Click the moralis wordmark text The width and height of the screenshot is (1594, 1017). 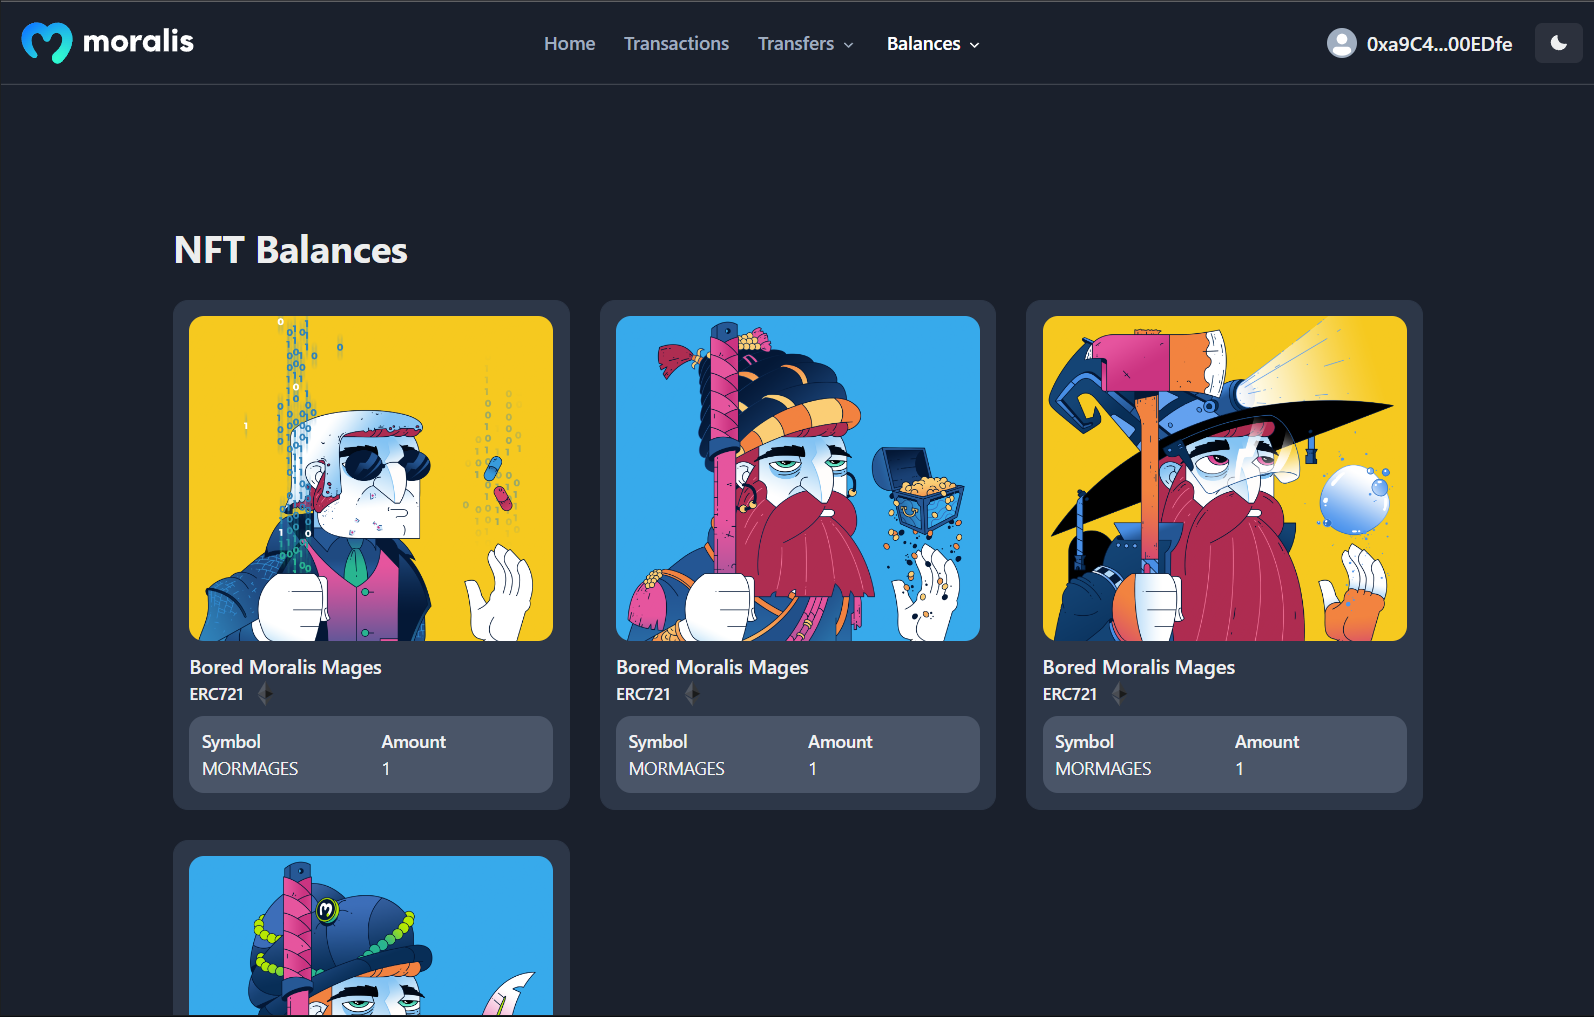pyautogui.click(x=138, y=41)
